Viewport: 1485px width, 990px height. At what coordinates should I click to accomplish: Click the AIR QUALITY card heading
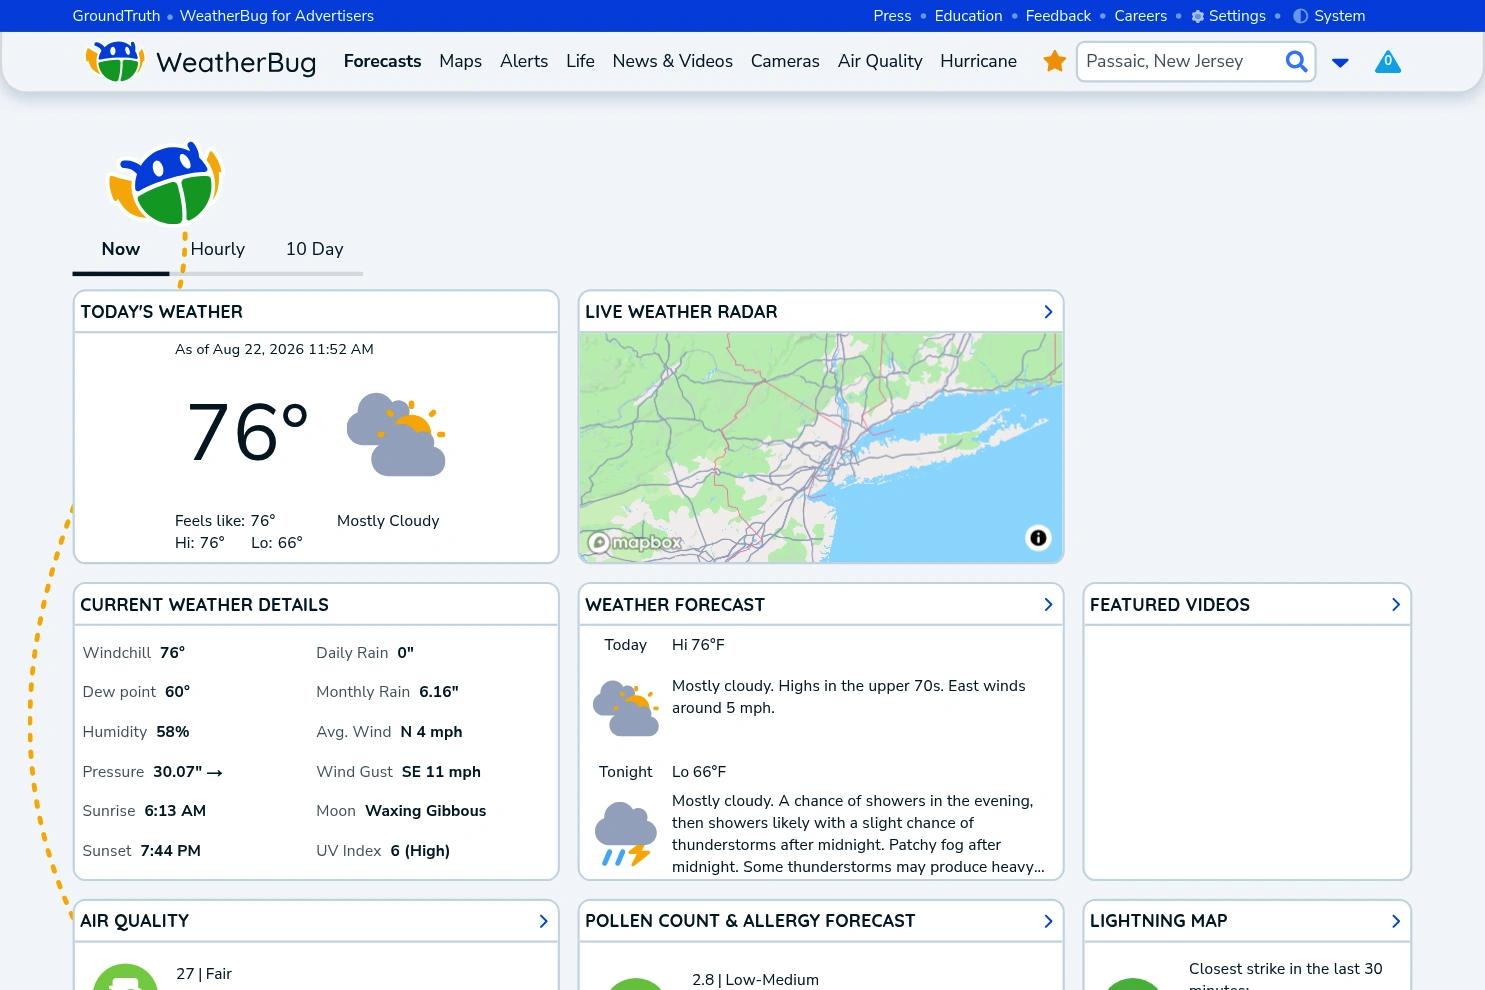[x=134, y=921]
